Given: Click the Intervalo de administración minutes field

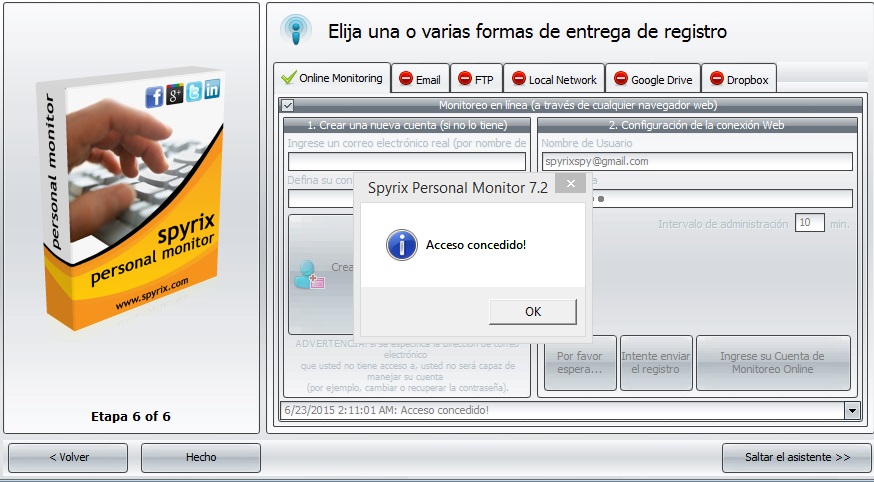Looking at the screenshot, I should (x=809, y=223).
